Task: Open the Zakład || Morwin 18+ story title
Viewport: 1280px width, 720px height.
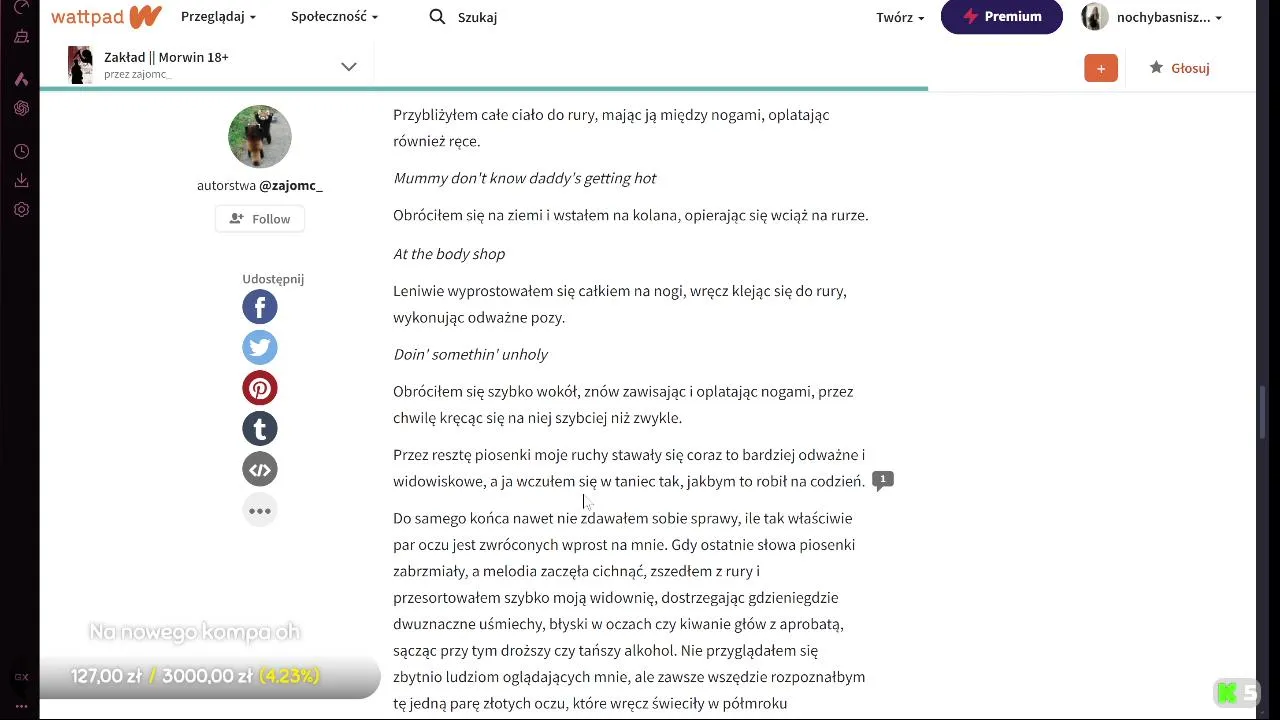Action: (166, 57)
